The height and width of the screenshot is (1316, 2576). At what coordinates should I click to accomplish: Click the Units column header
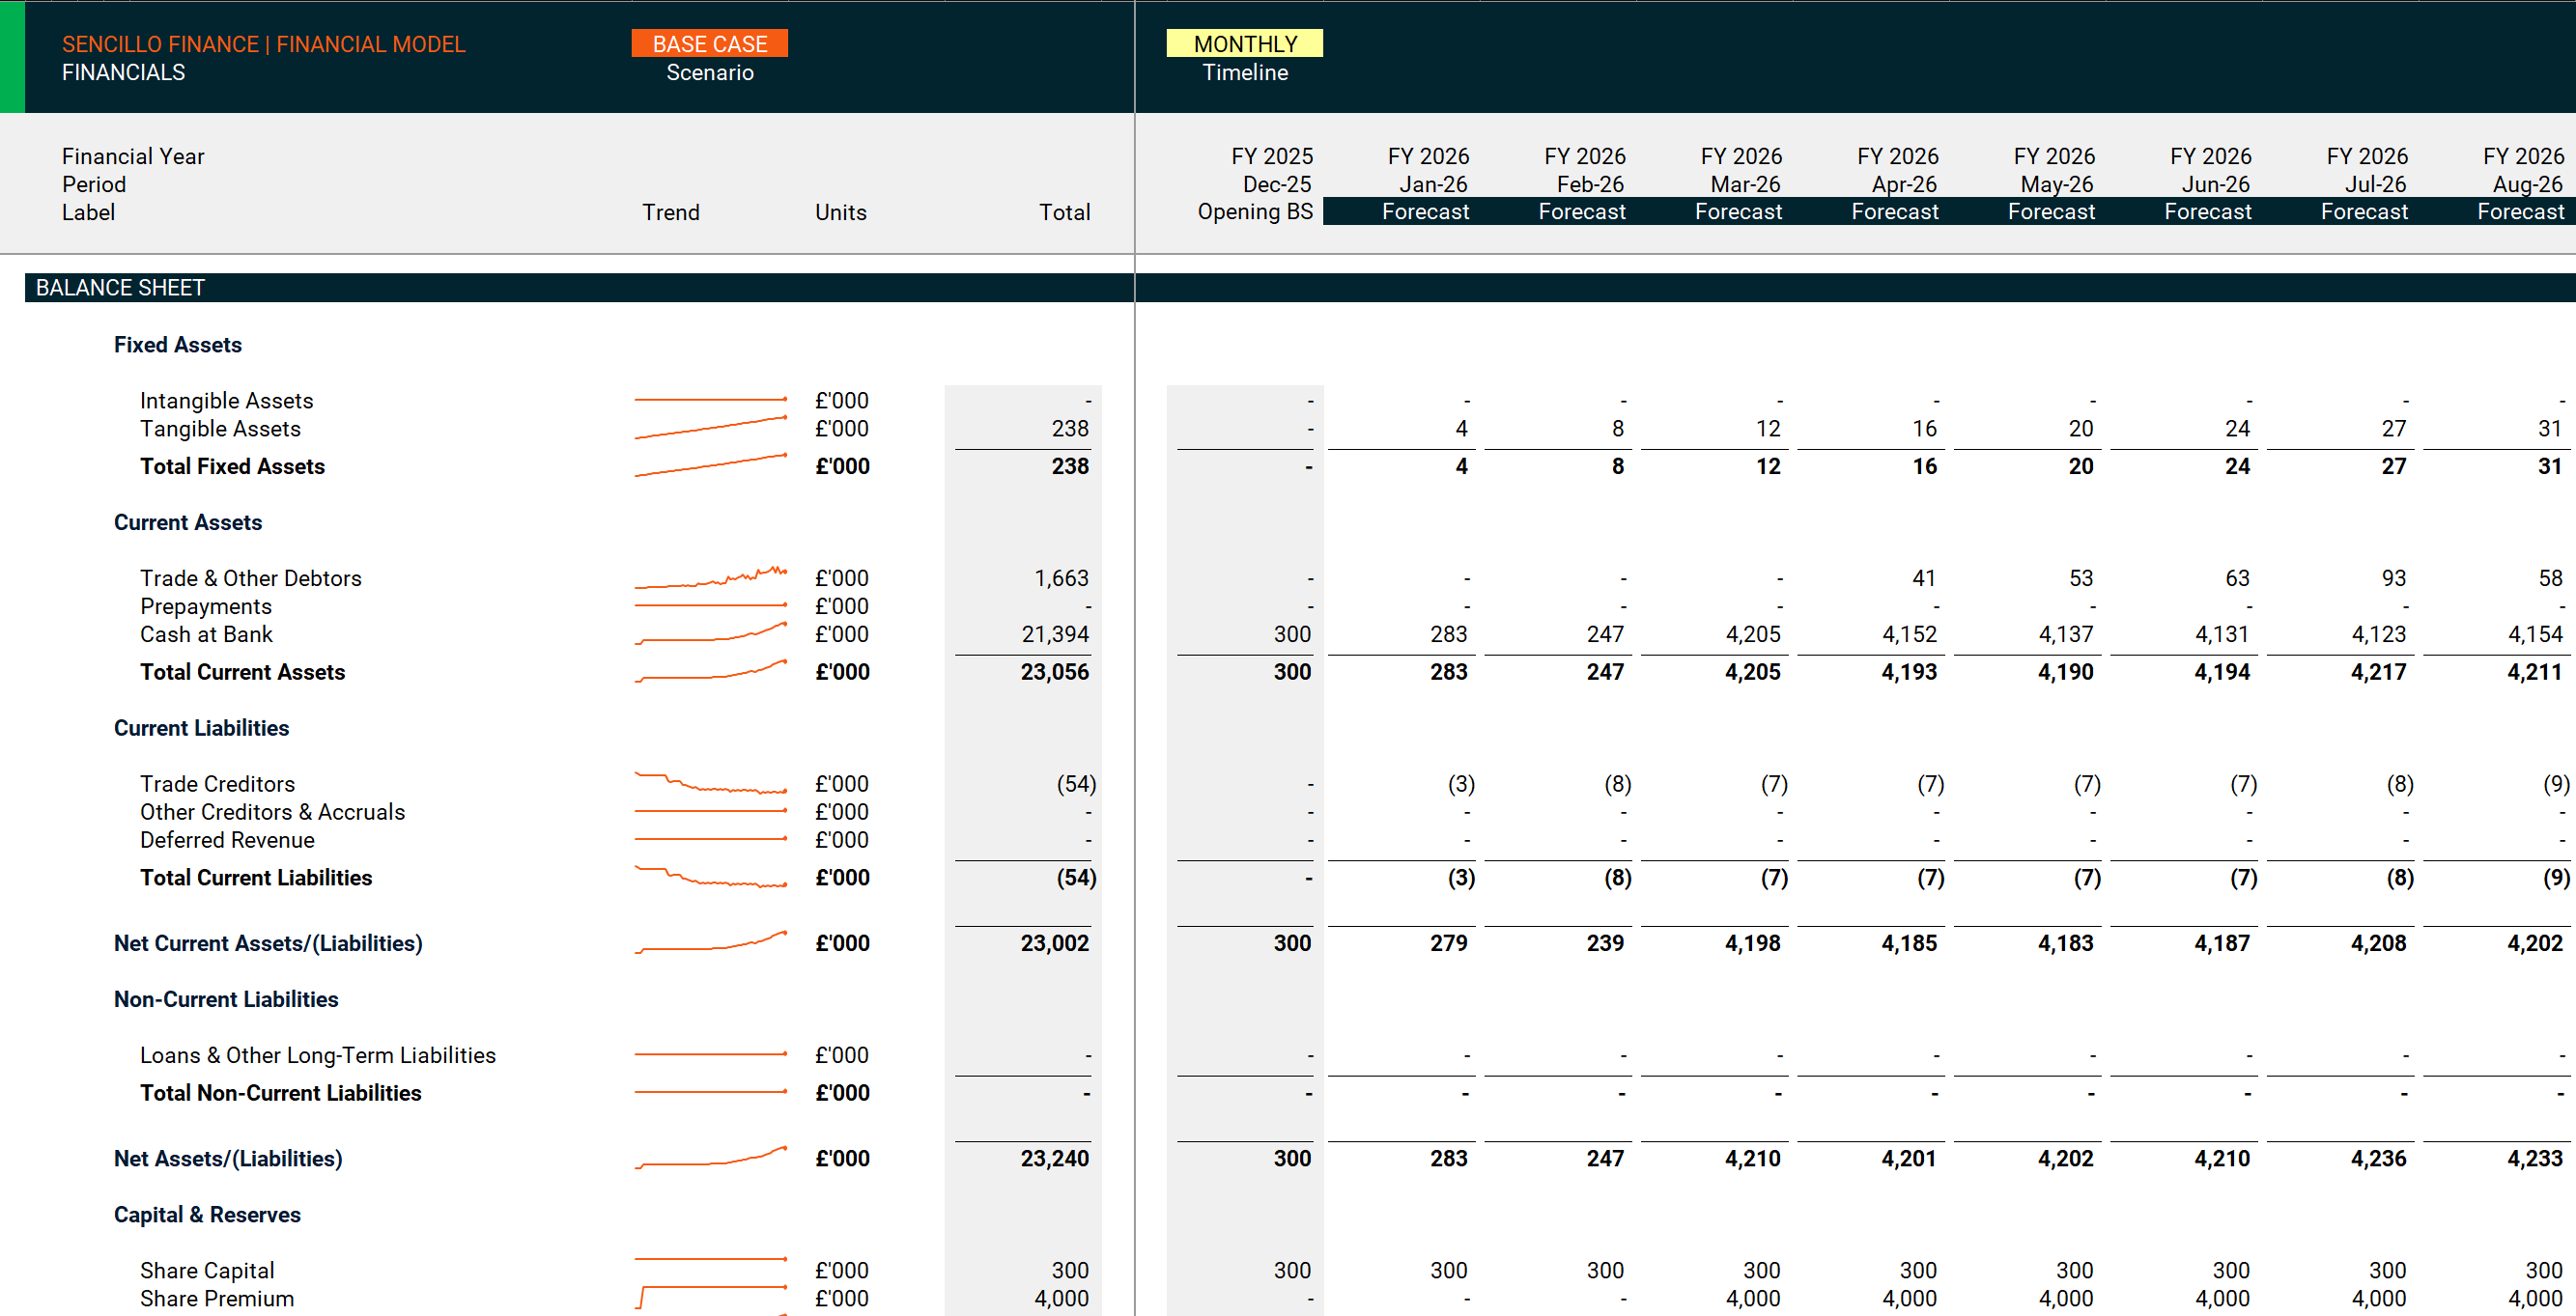[840, 212]
